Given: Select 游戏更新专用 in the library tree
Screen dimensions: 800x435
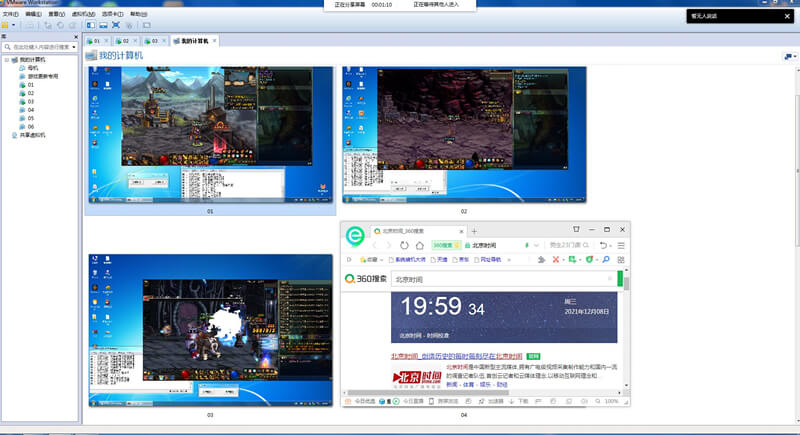Looking at the screenshot, I should pos(43,76).
